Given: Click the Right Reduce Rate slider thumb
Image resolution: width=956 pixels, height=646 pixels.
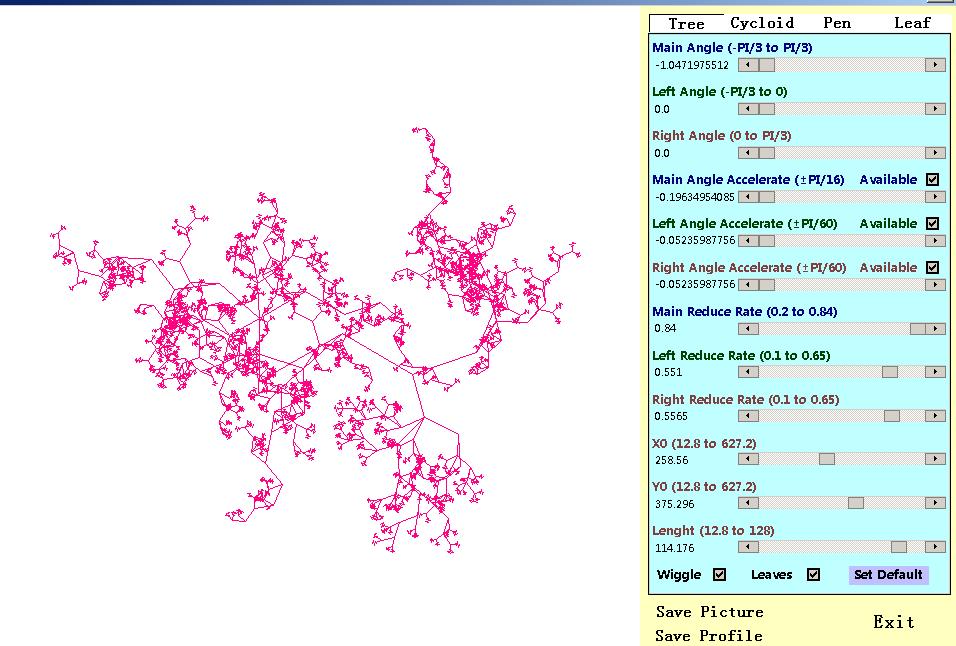Looking at the screenshot, I should pyautogui.click(x=892, y=416).
